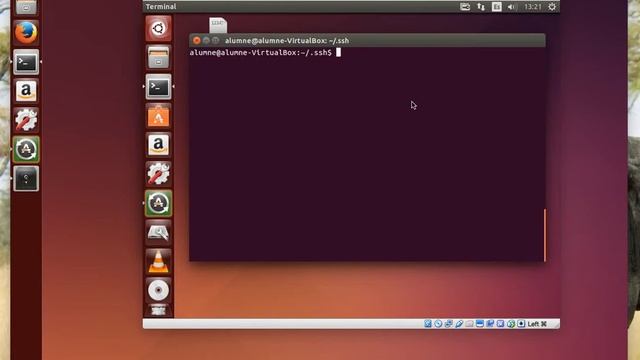
Task: Click the terminal title bar text
Action: click(287, 40)
